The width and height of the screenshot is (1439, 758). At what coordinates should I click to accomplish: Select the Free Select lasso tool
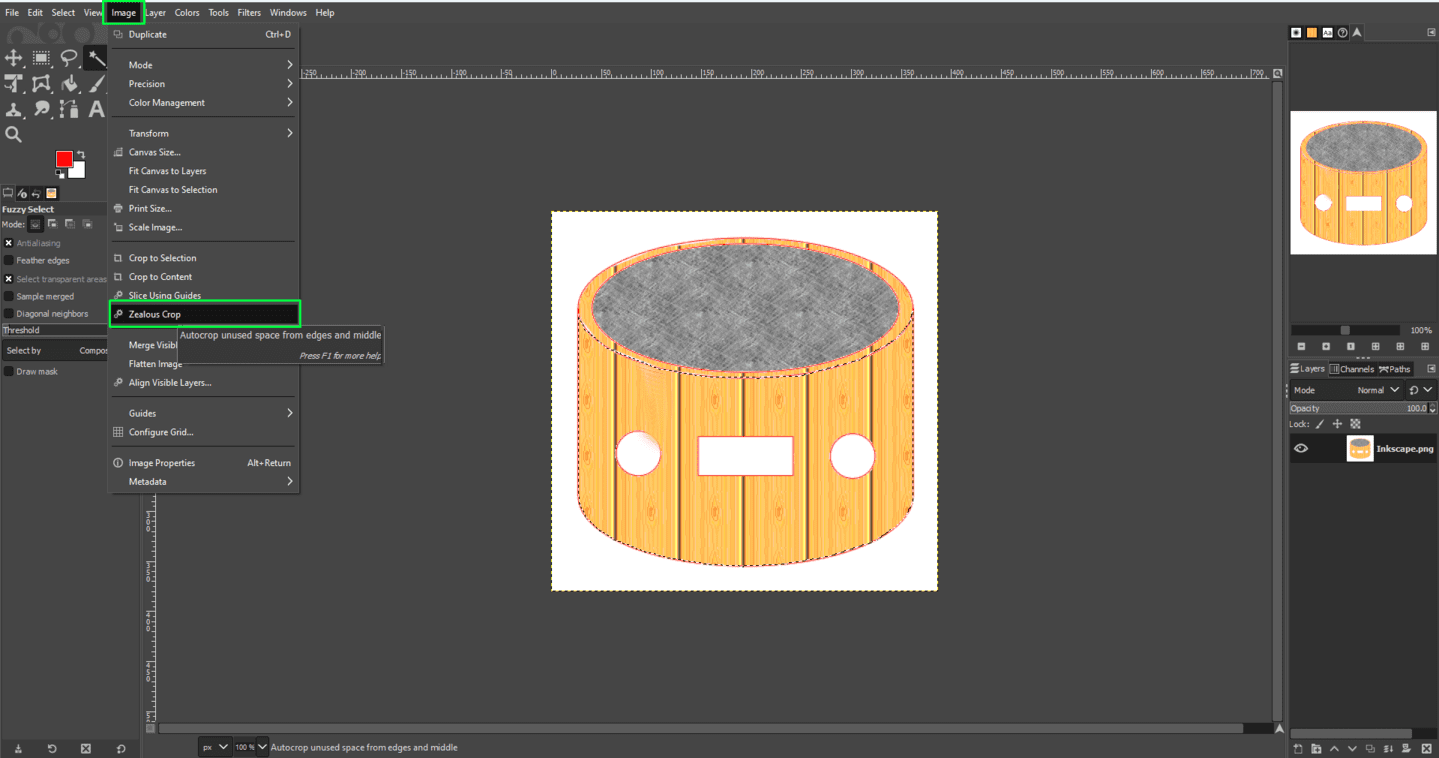point(69,58)
